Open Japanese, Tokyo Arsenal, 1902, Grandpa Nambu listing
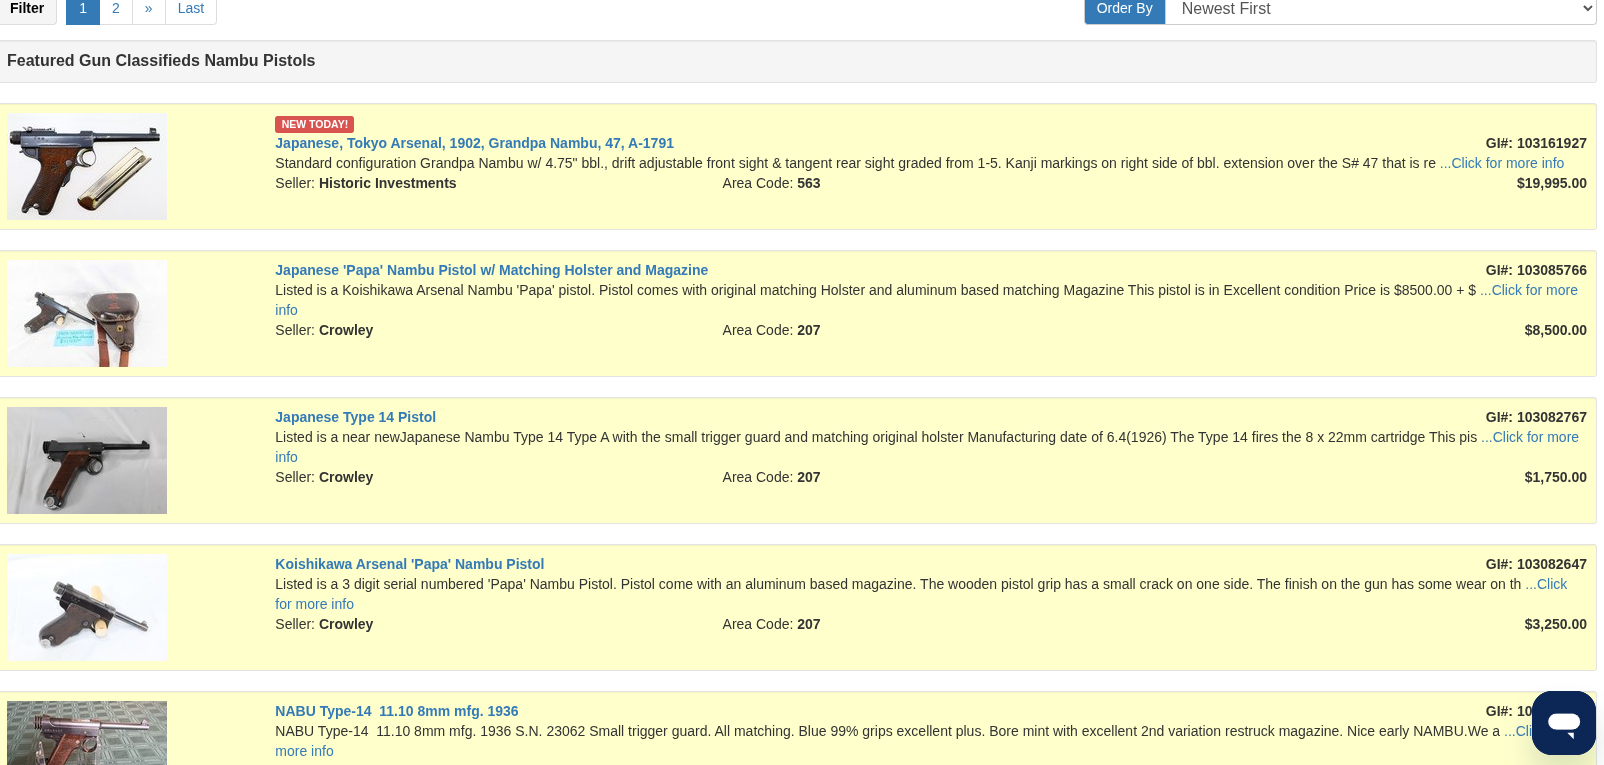The width and height of the screenshot is (1604, 765). [x=474, y=143]
